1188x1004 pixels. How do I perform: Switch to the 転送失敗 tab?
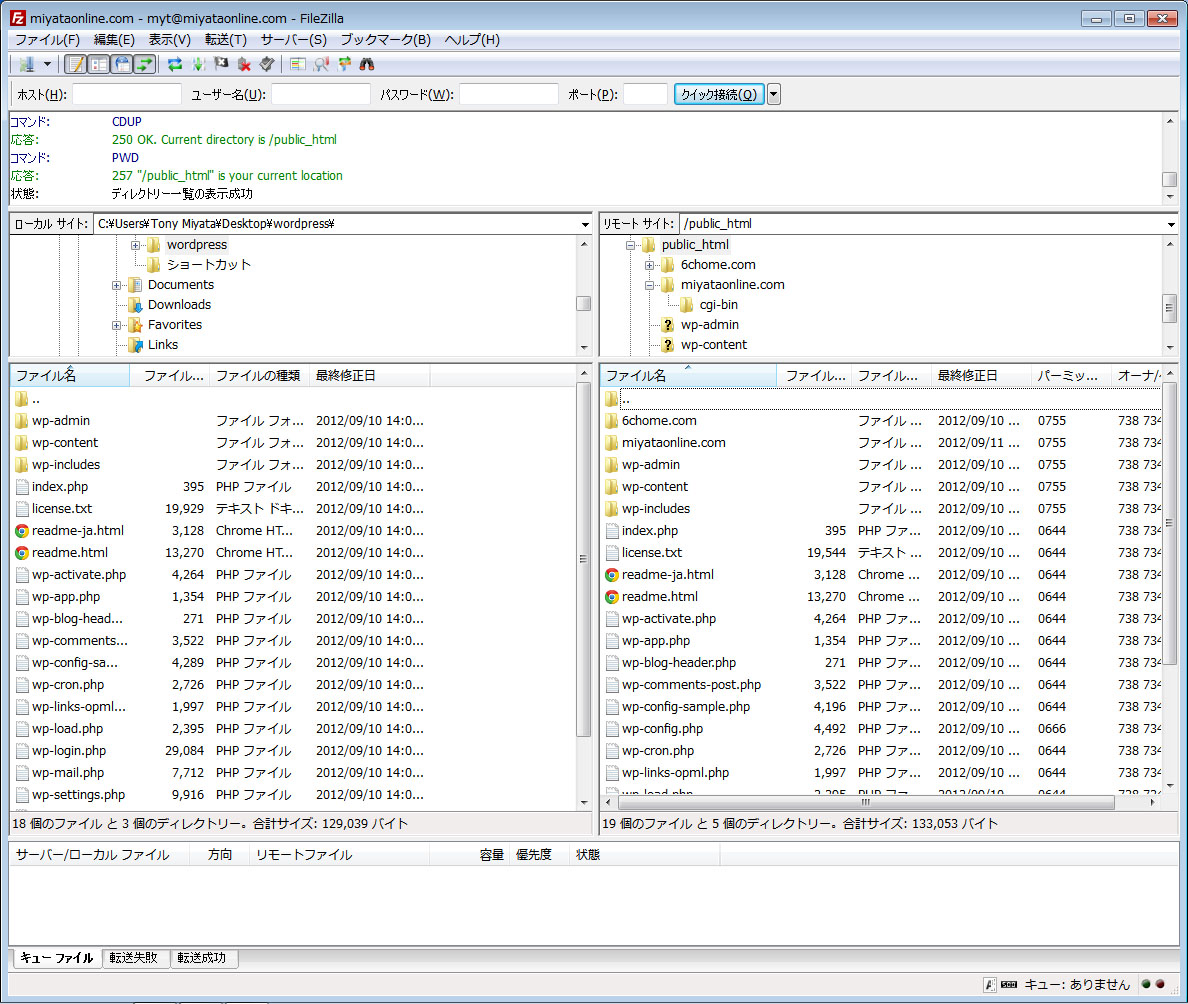pyautogui.click(x=136, y=958)
